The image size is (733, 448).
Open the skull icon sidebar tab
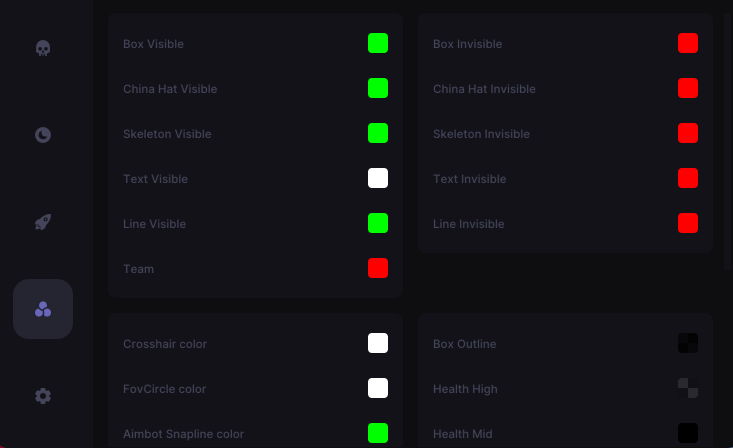(43, 48)
